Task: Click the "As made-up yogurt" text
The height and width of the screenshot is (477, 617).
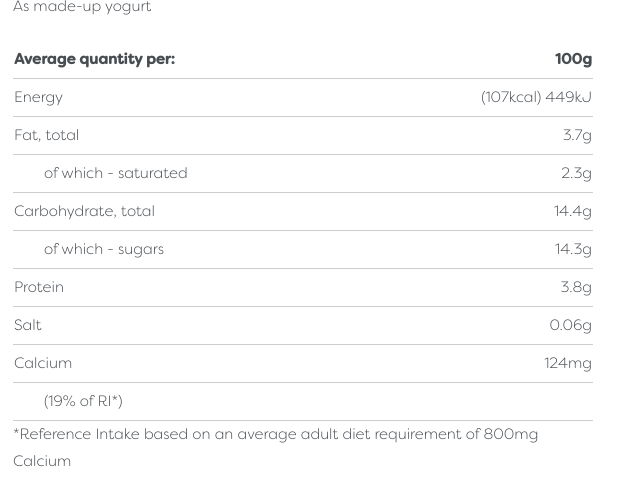Action: [x=82, y=7]
